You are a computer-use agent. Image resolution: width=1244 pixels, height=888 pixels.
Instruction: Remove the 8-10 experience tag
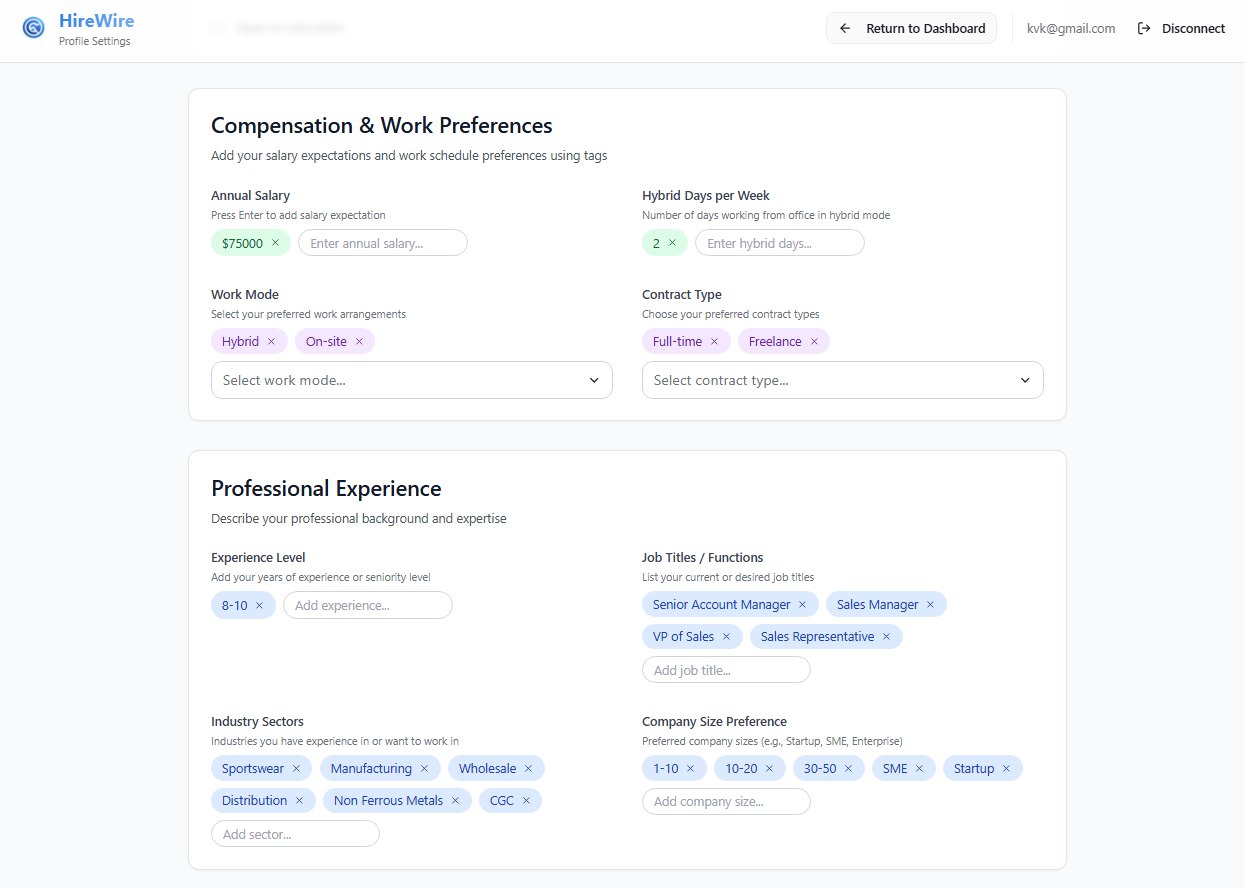260,605
